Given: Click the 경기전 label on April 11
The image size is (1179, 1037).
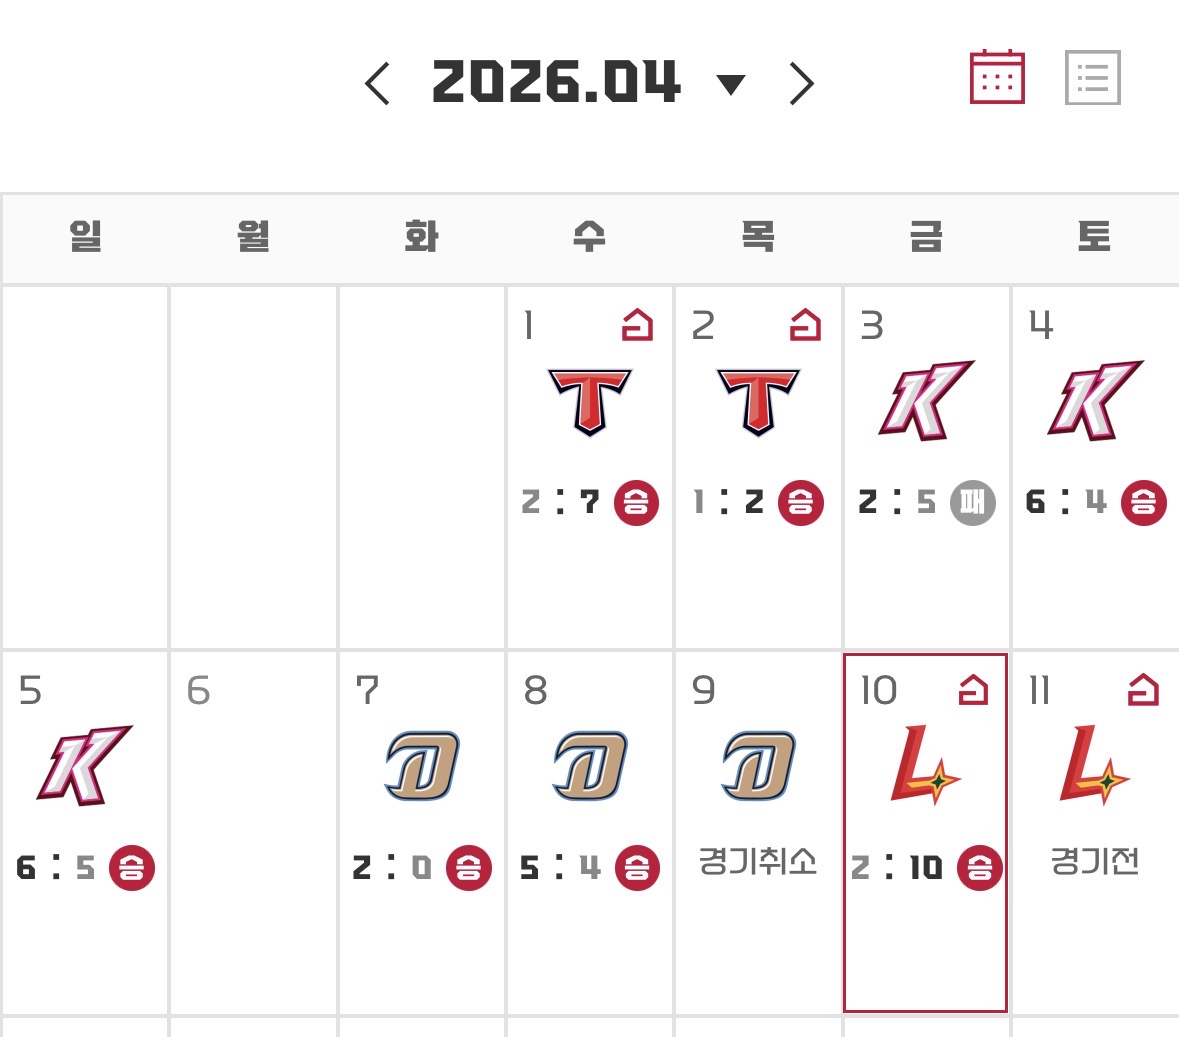Looking at the screenshot, I should (x=1094, y=860).
